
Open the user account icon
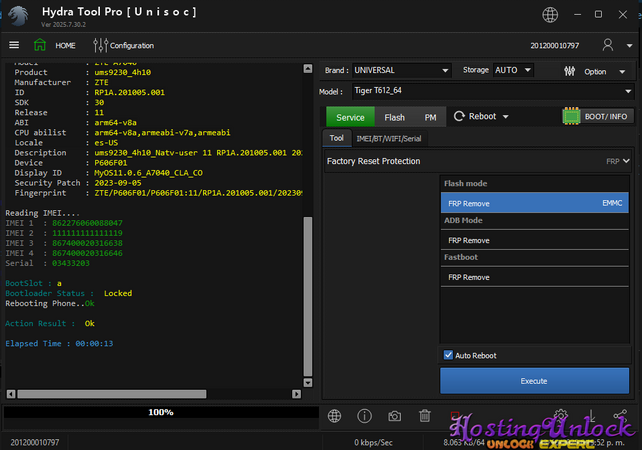(x=608, y=45)
